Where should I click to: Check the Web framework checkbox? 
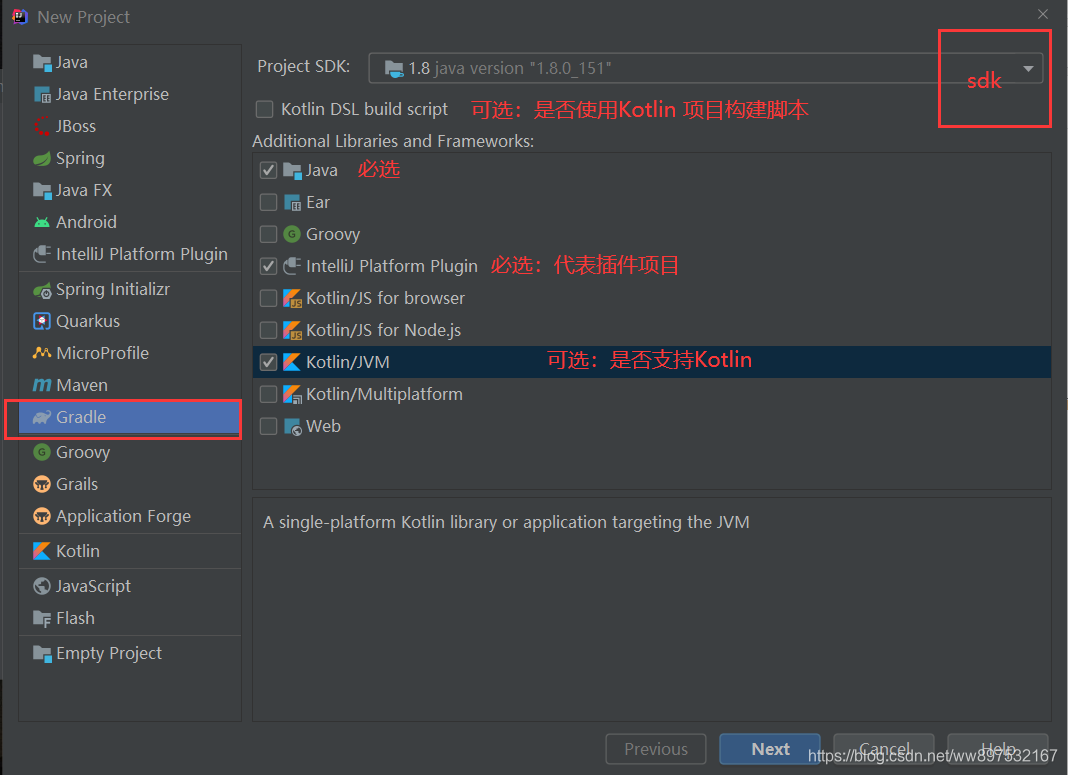(268, 426)
